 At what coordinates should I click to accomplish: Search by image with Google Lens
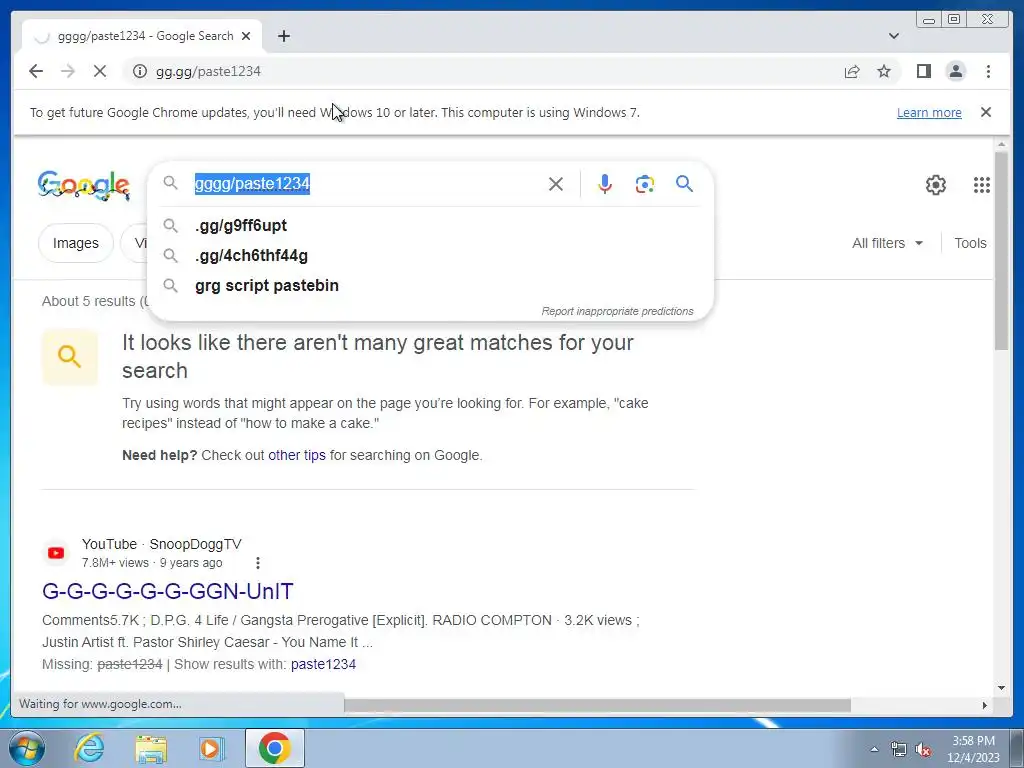coord(645,184)
